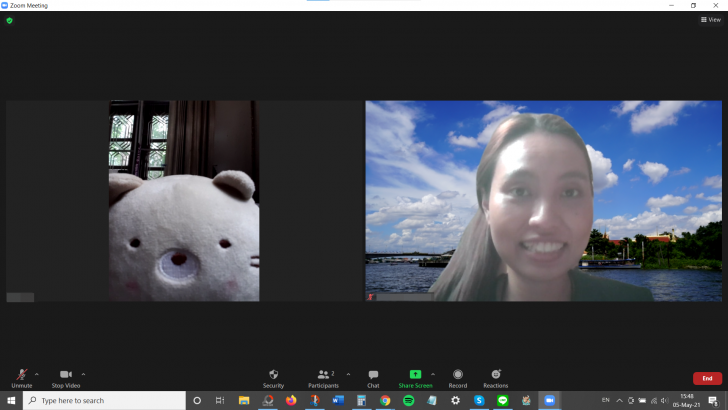Viewport: 728px width, 410px height.
Task: Expand audio options arrow beside Unmute
Action: 37,374
